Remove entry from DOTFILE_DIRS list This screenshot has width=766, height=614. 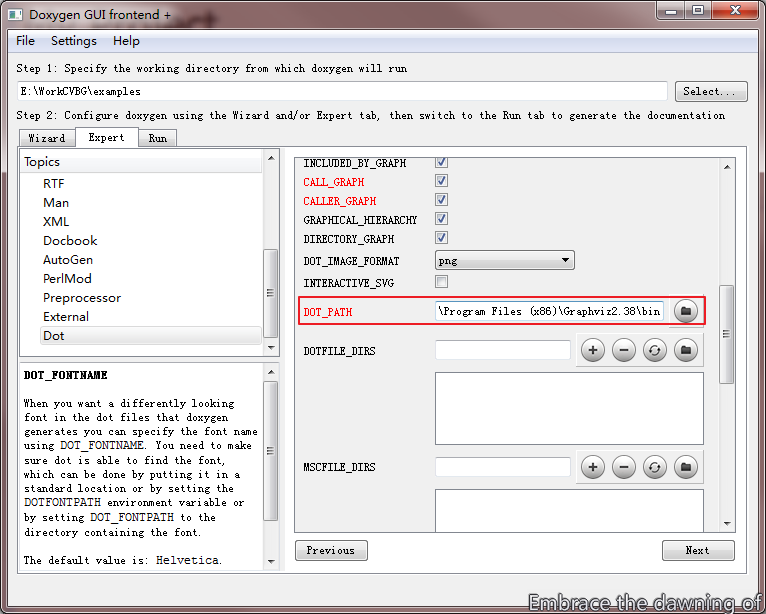point(623,350)
